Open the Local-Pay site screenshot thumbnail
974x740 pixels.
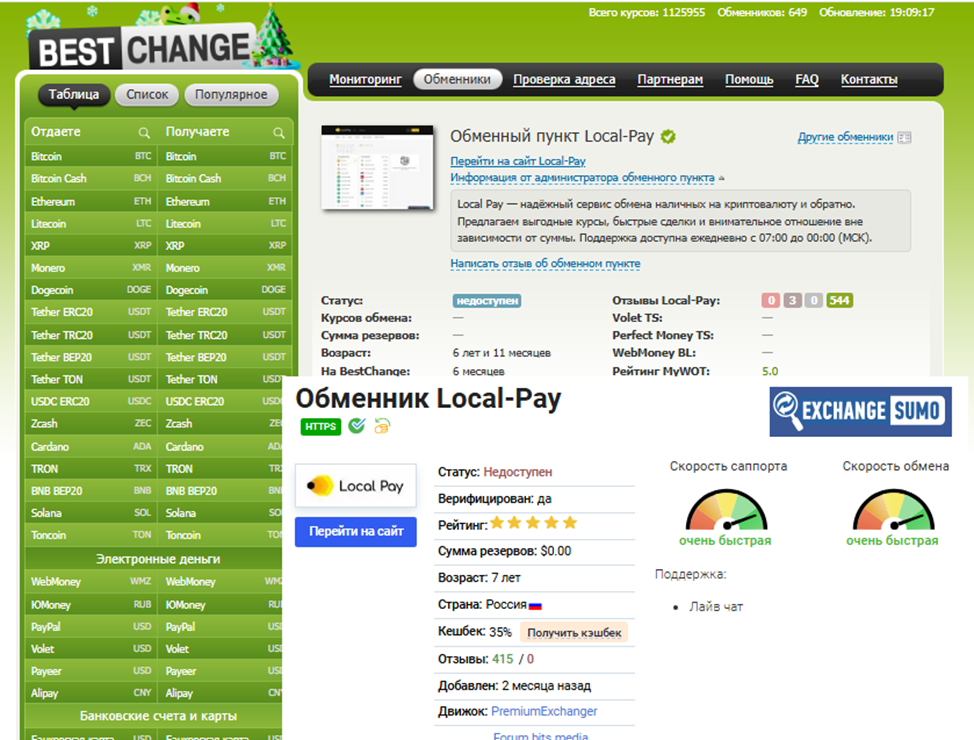377,167
